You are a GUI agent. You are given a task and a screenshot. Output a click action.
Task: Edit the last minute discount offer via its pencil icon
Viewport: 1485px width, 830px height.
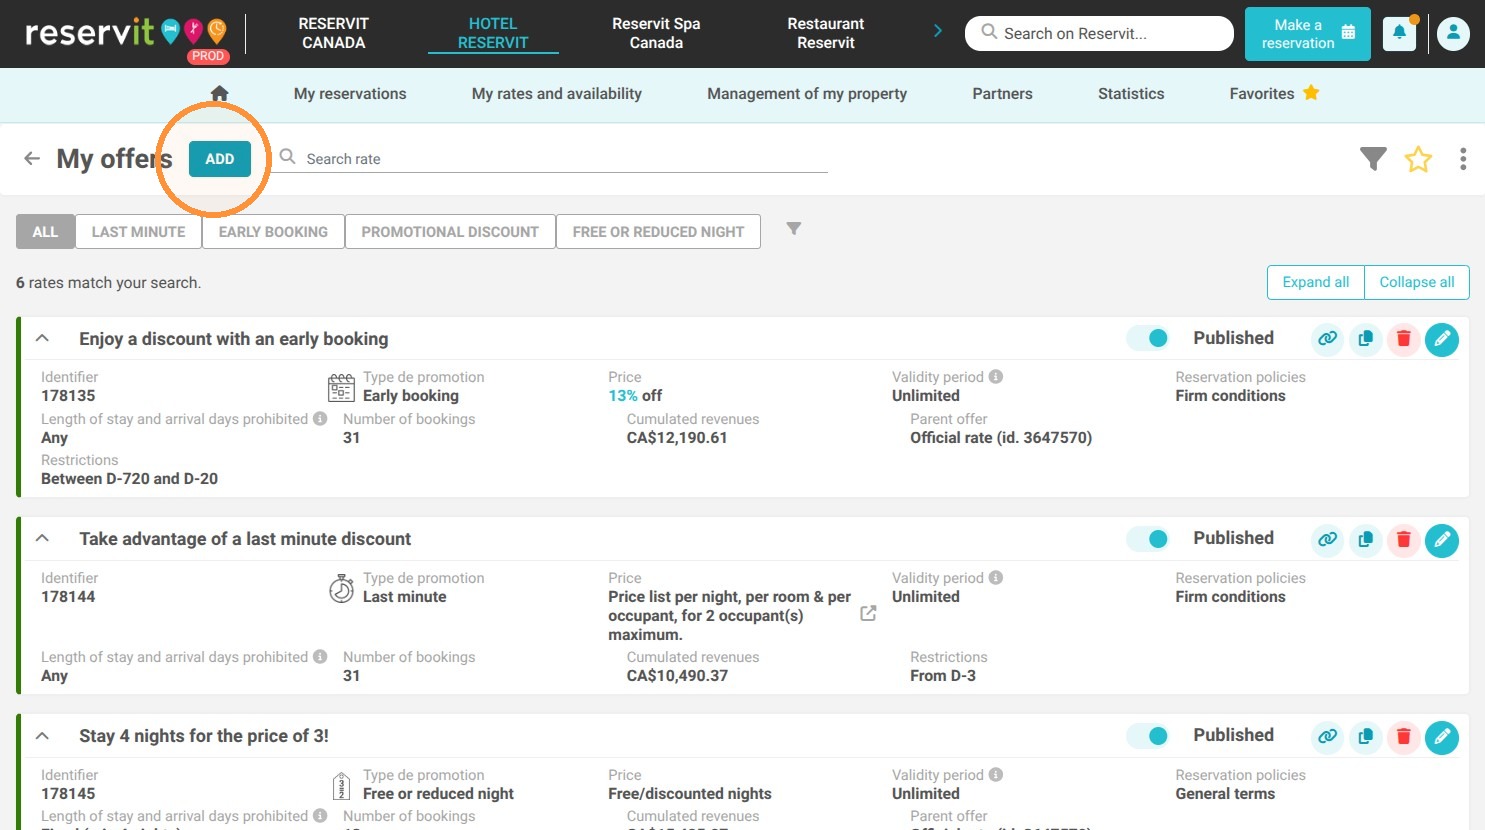click(1441, 540)
